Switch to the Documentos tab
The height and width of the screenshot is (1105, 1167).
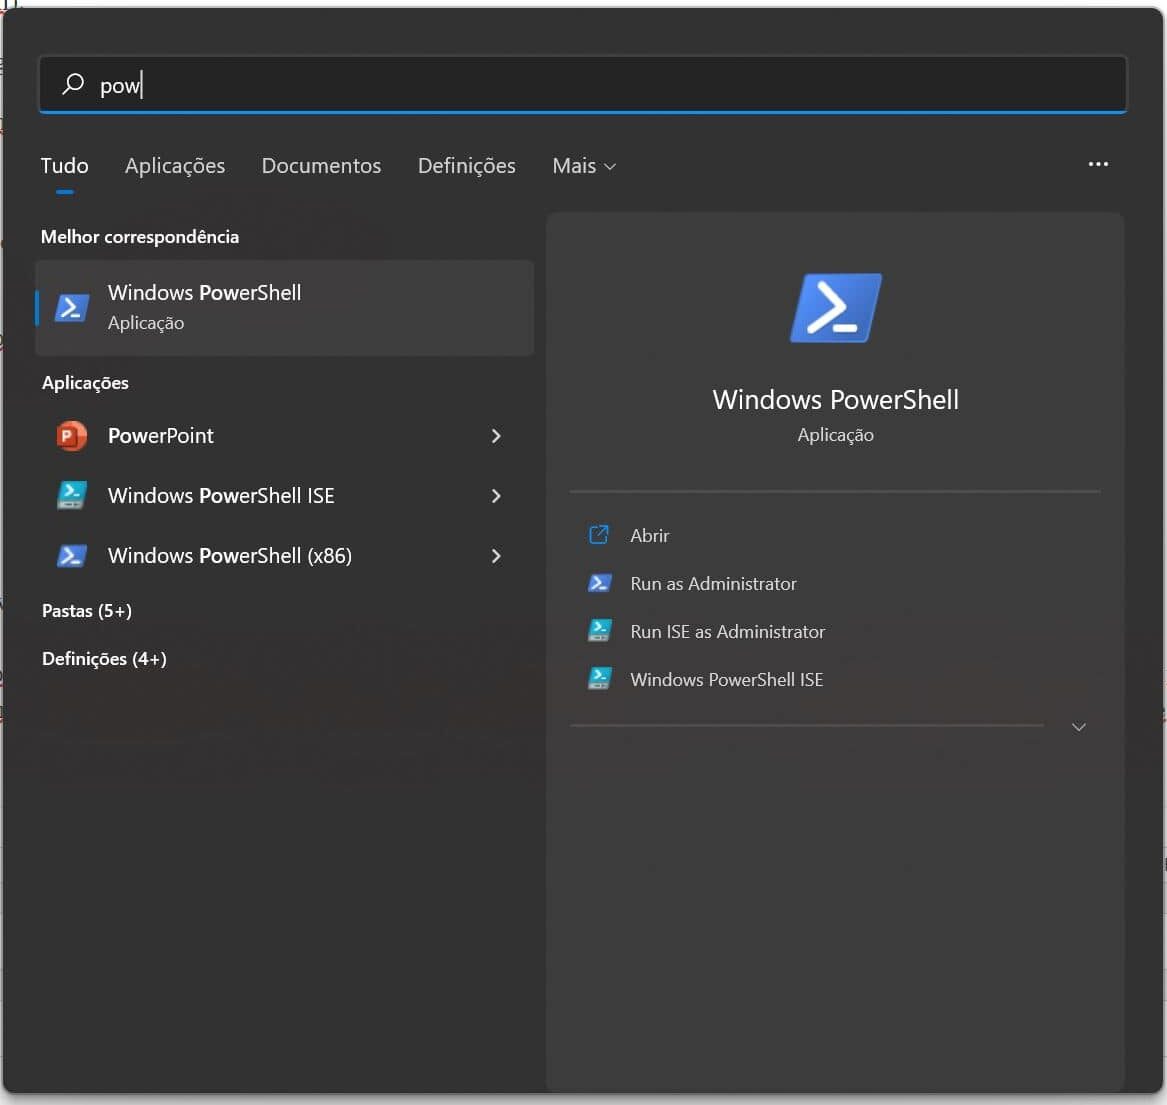click(x=321, y=166)
